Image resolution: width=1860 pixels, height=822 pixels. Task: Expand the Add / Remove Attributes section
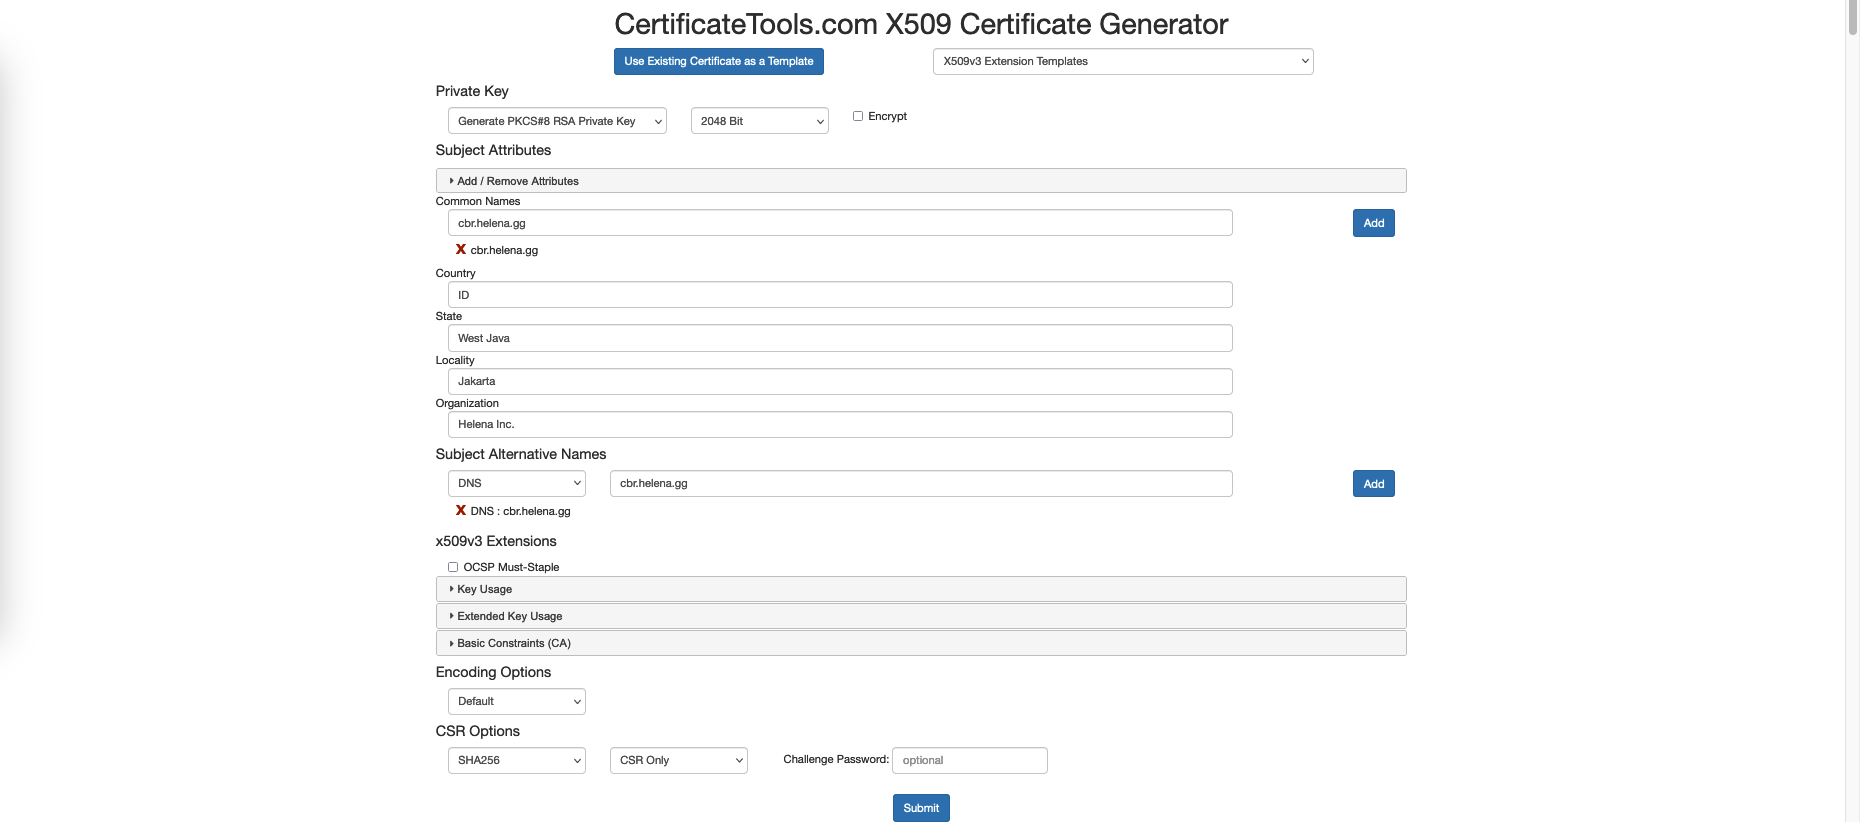click(518, 181)
